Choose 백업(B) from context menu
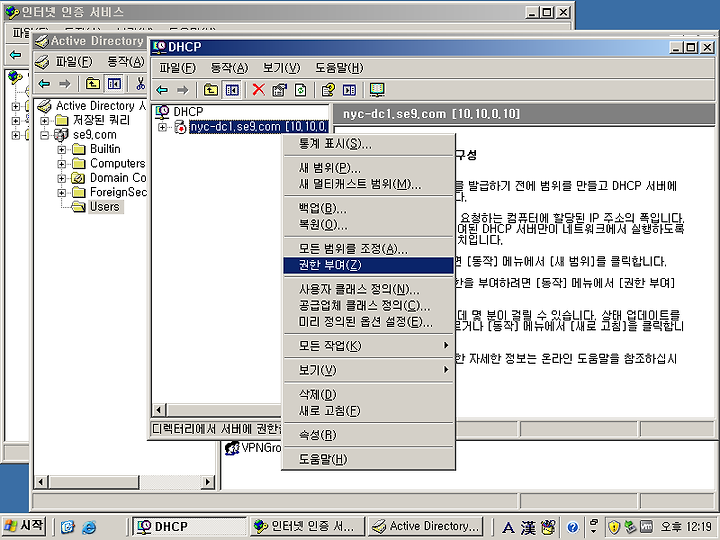 (x=368, y=208)
